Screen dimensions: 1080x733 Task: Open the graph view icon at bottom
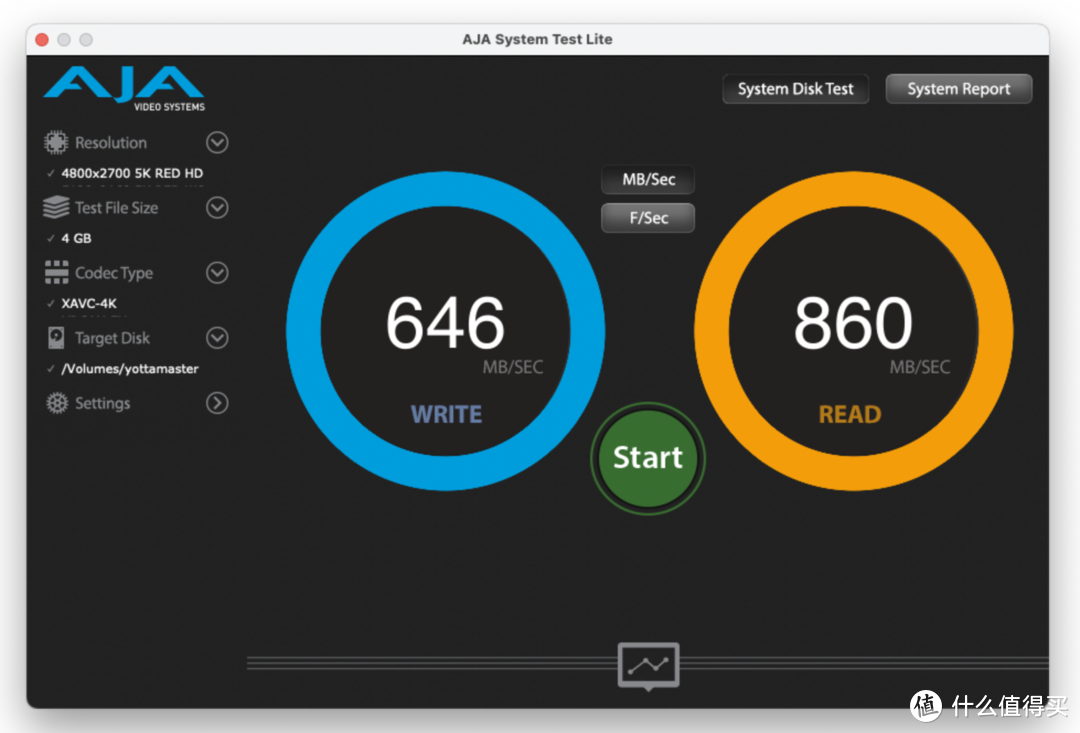pos(648,665)
